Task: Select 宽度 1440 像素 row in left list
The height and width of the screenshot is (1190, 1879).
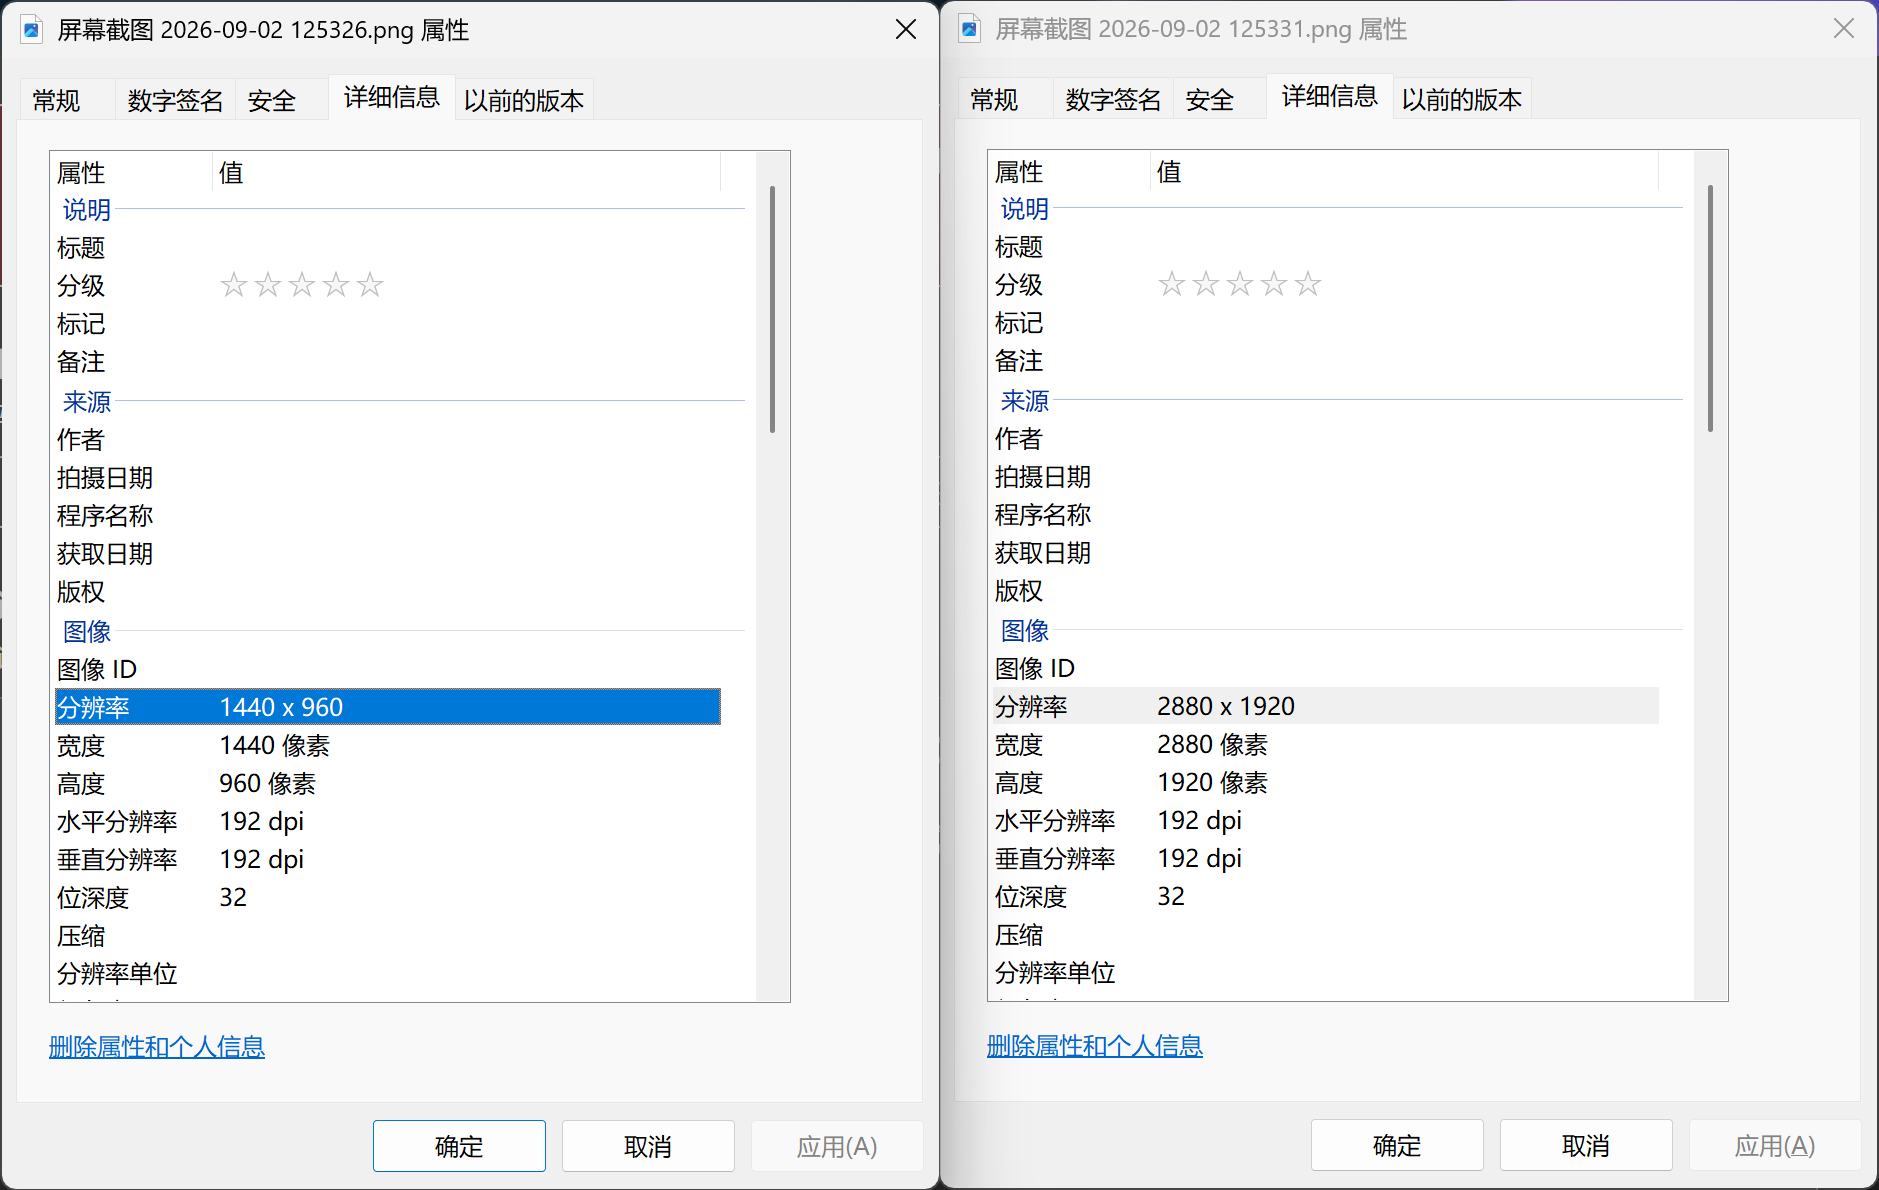Action: point(388,745)
